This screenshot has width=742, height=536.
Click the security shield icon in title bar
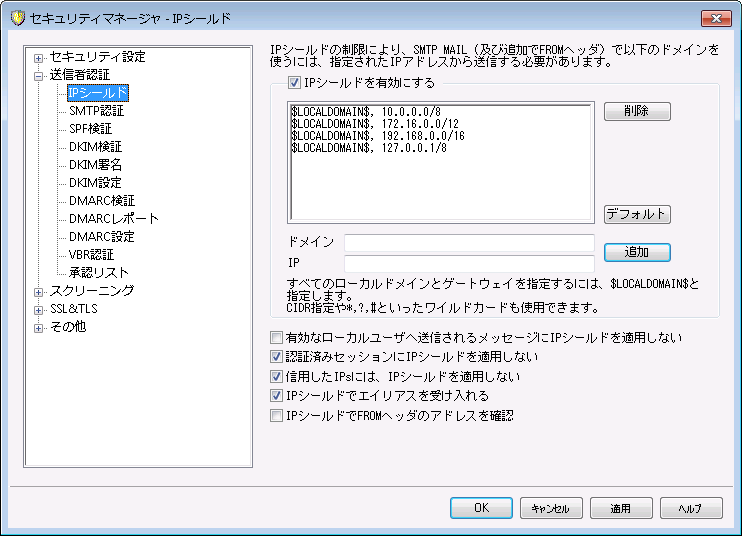17,17
